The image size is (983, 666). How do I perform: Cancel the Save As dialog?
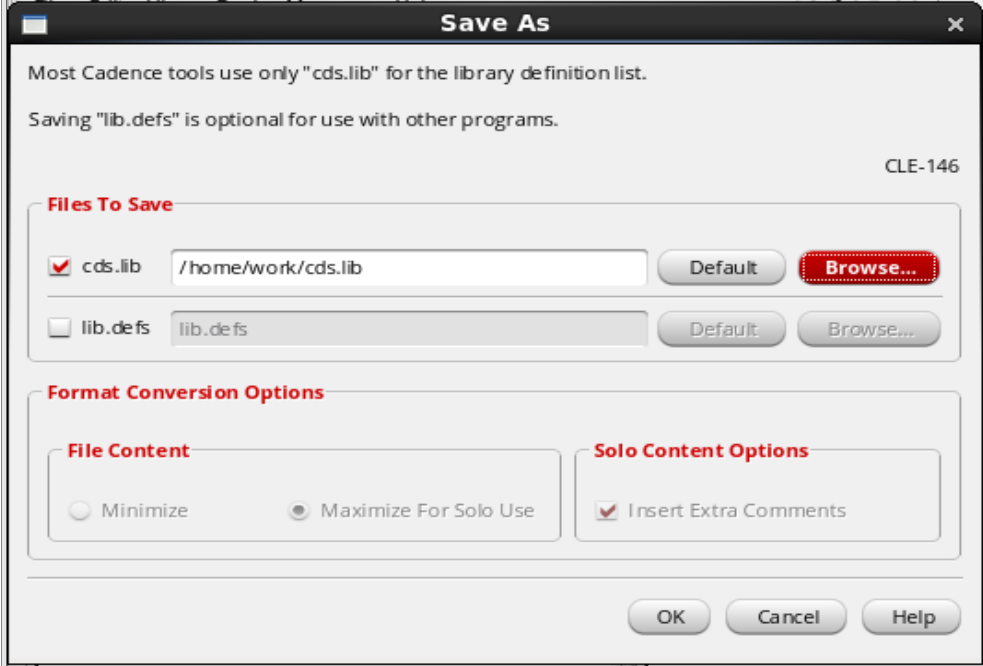(x=787, y=617)
